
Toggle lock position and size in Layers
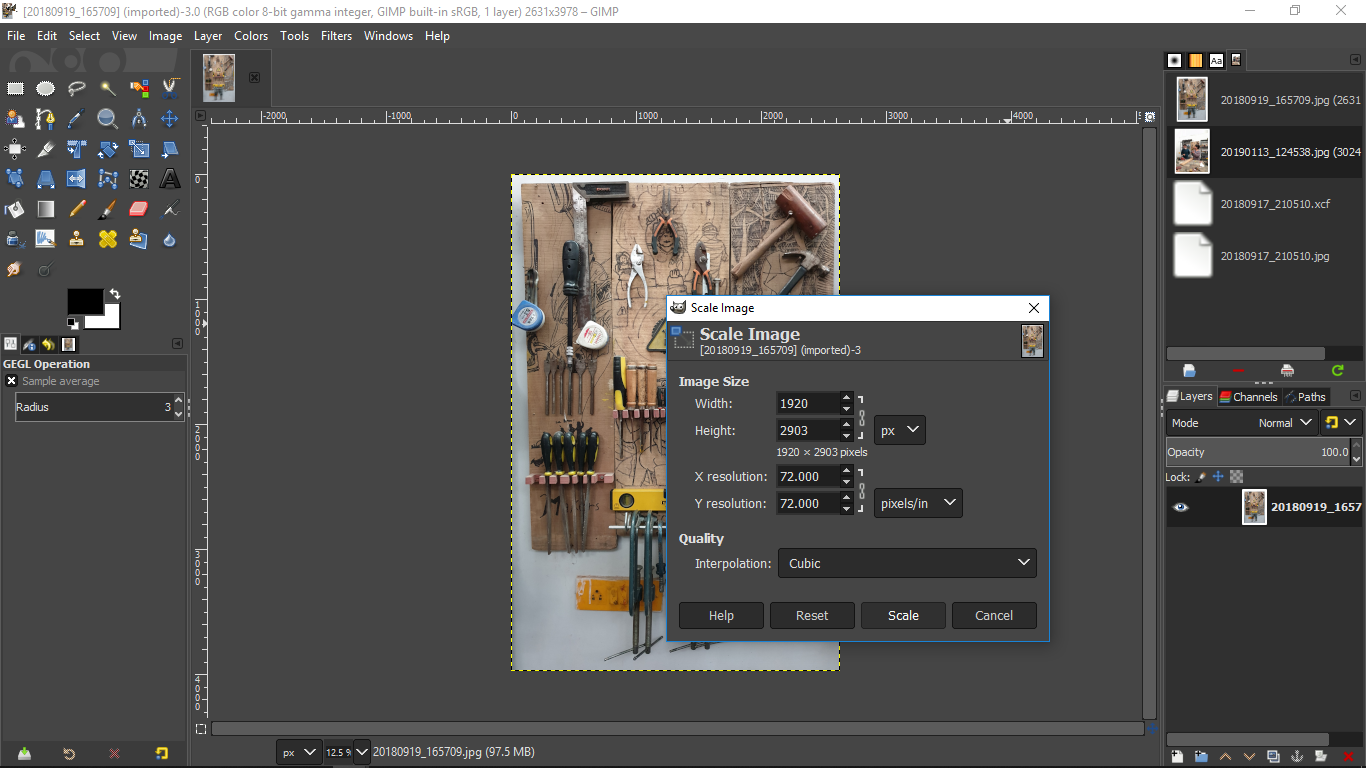[1218, 477]
